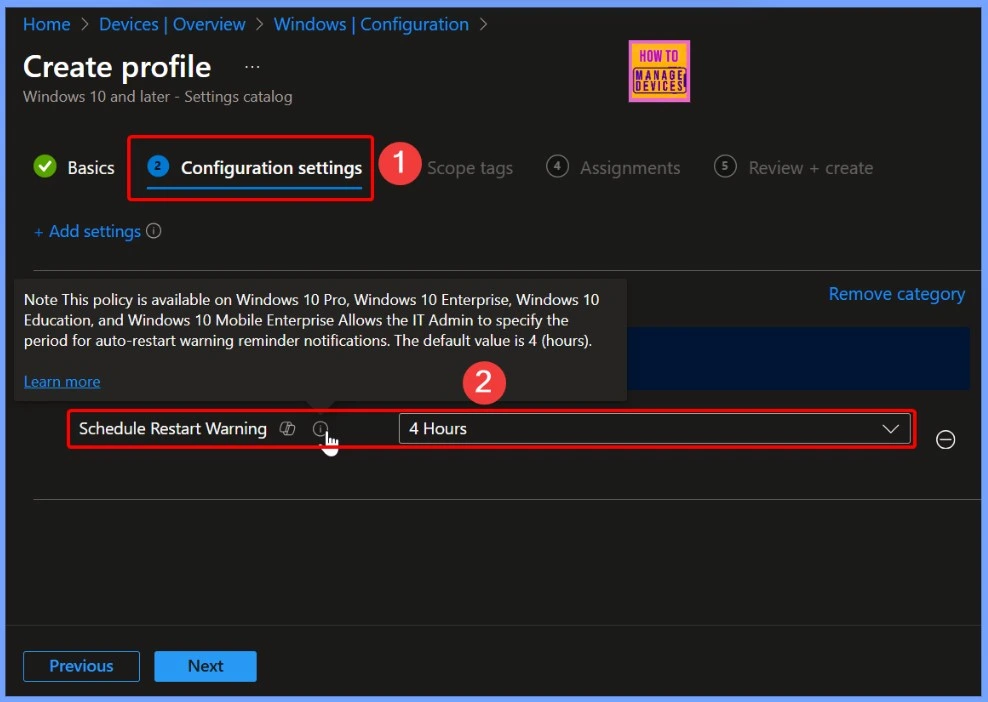988x702 pixels.
Task: Click info icon next to Add settings
Action: (154, 231)
